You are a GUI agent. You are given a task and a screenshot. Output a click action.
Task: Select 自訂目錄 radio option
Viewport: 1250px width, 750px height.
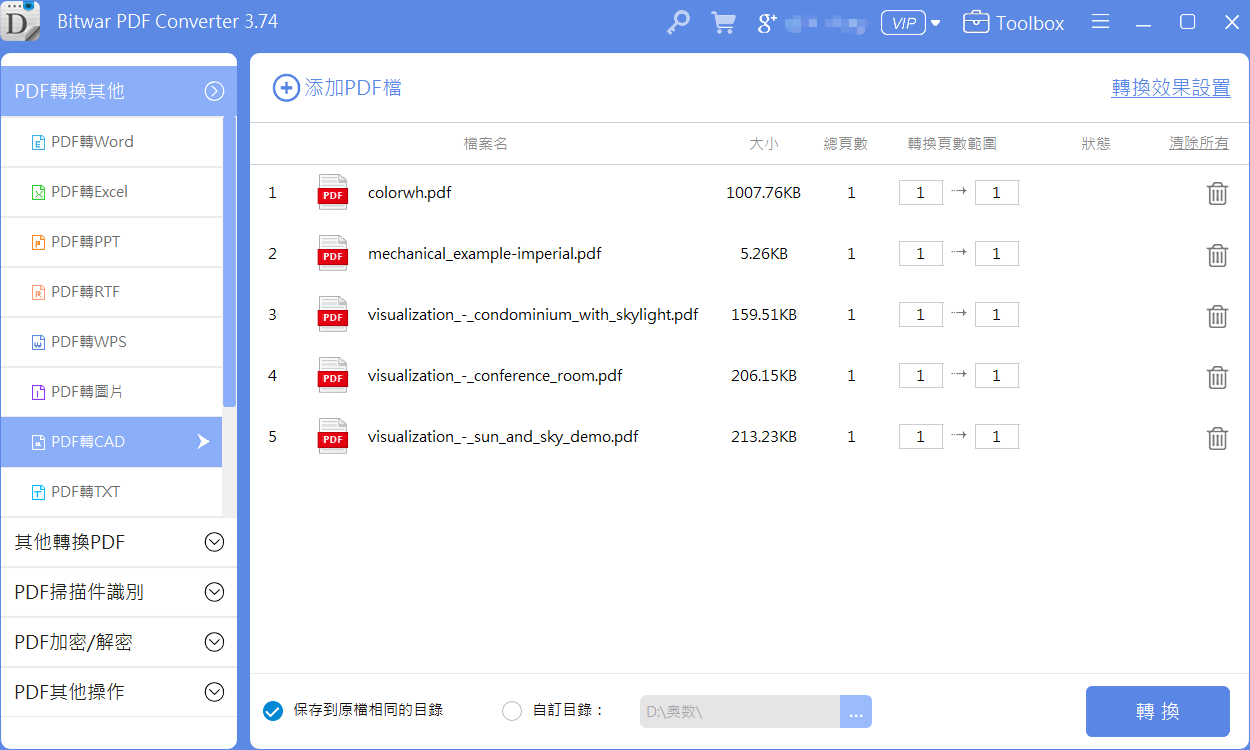pyautogui.click(x=512, y=711)
